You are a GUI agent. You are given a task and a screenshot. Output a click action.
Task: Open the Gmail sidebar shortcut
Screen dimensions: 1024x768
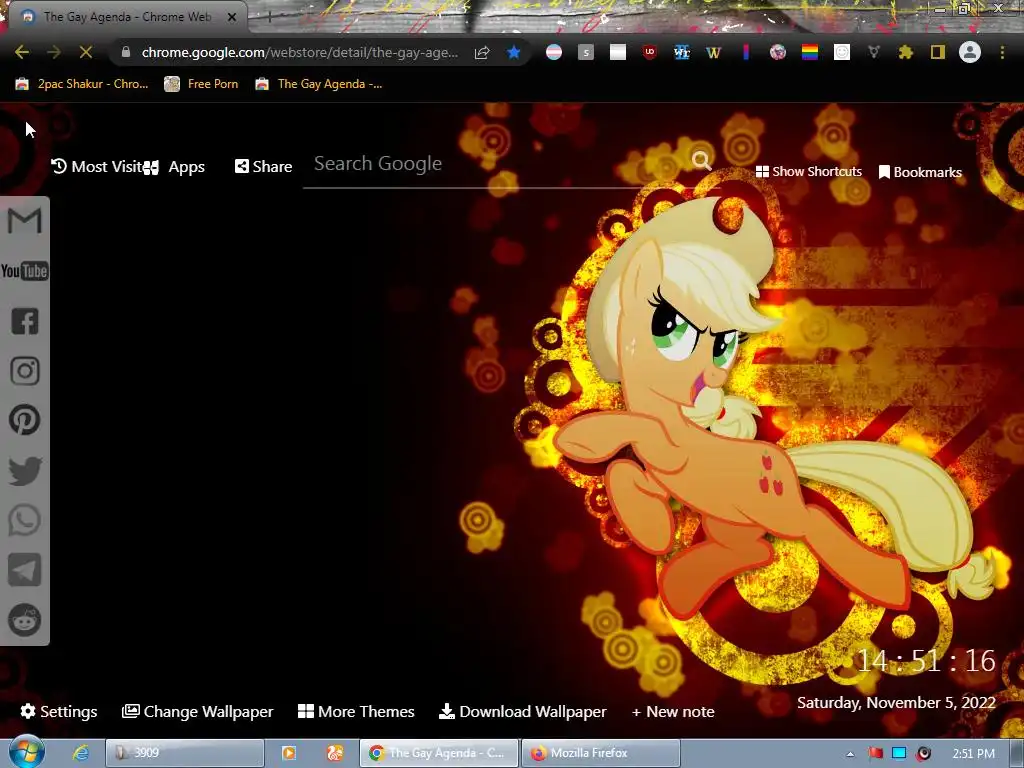coord(25,221)
